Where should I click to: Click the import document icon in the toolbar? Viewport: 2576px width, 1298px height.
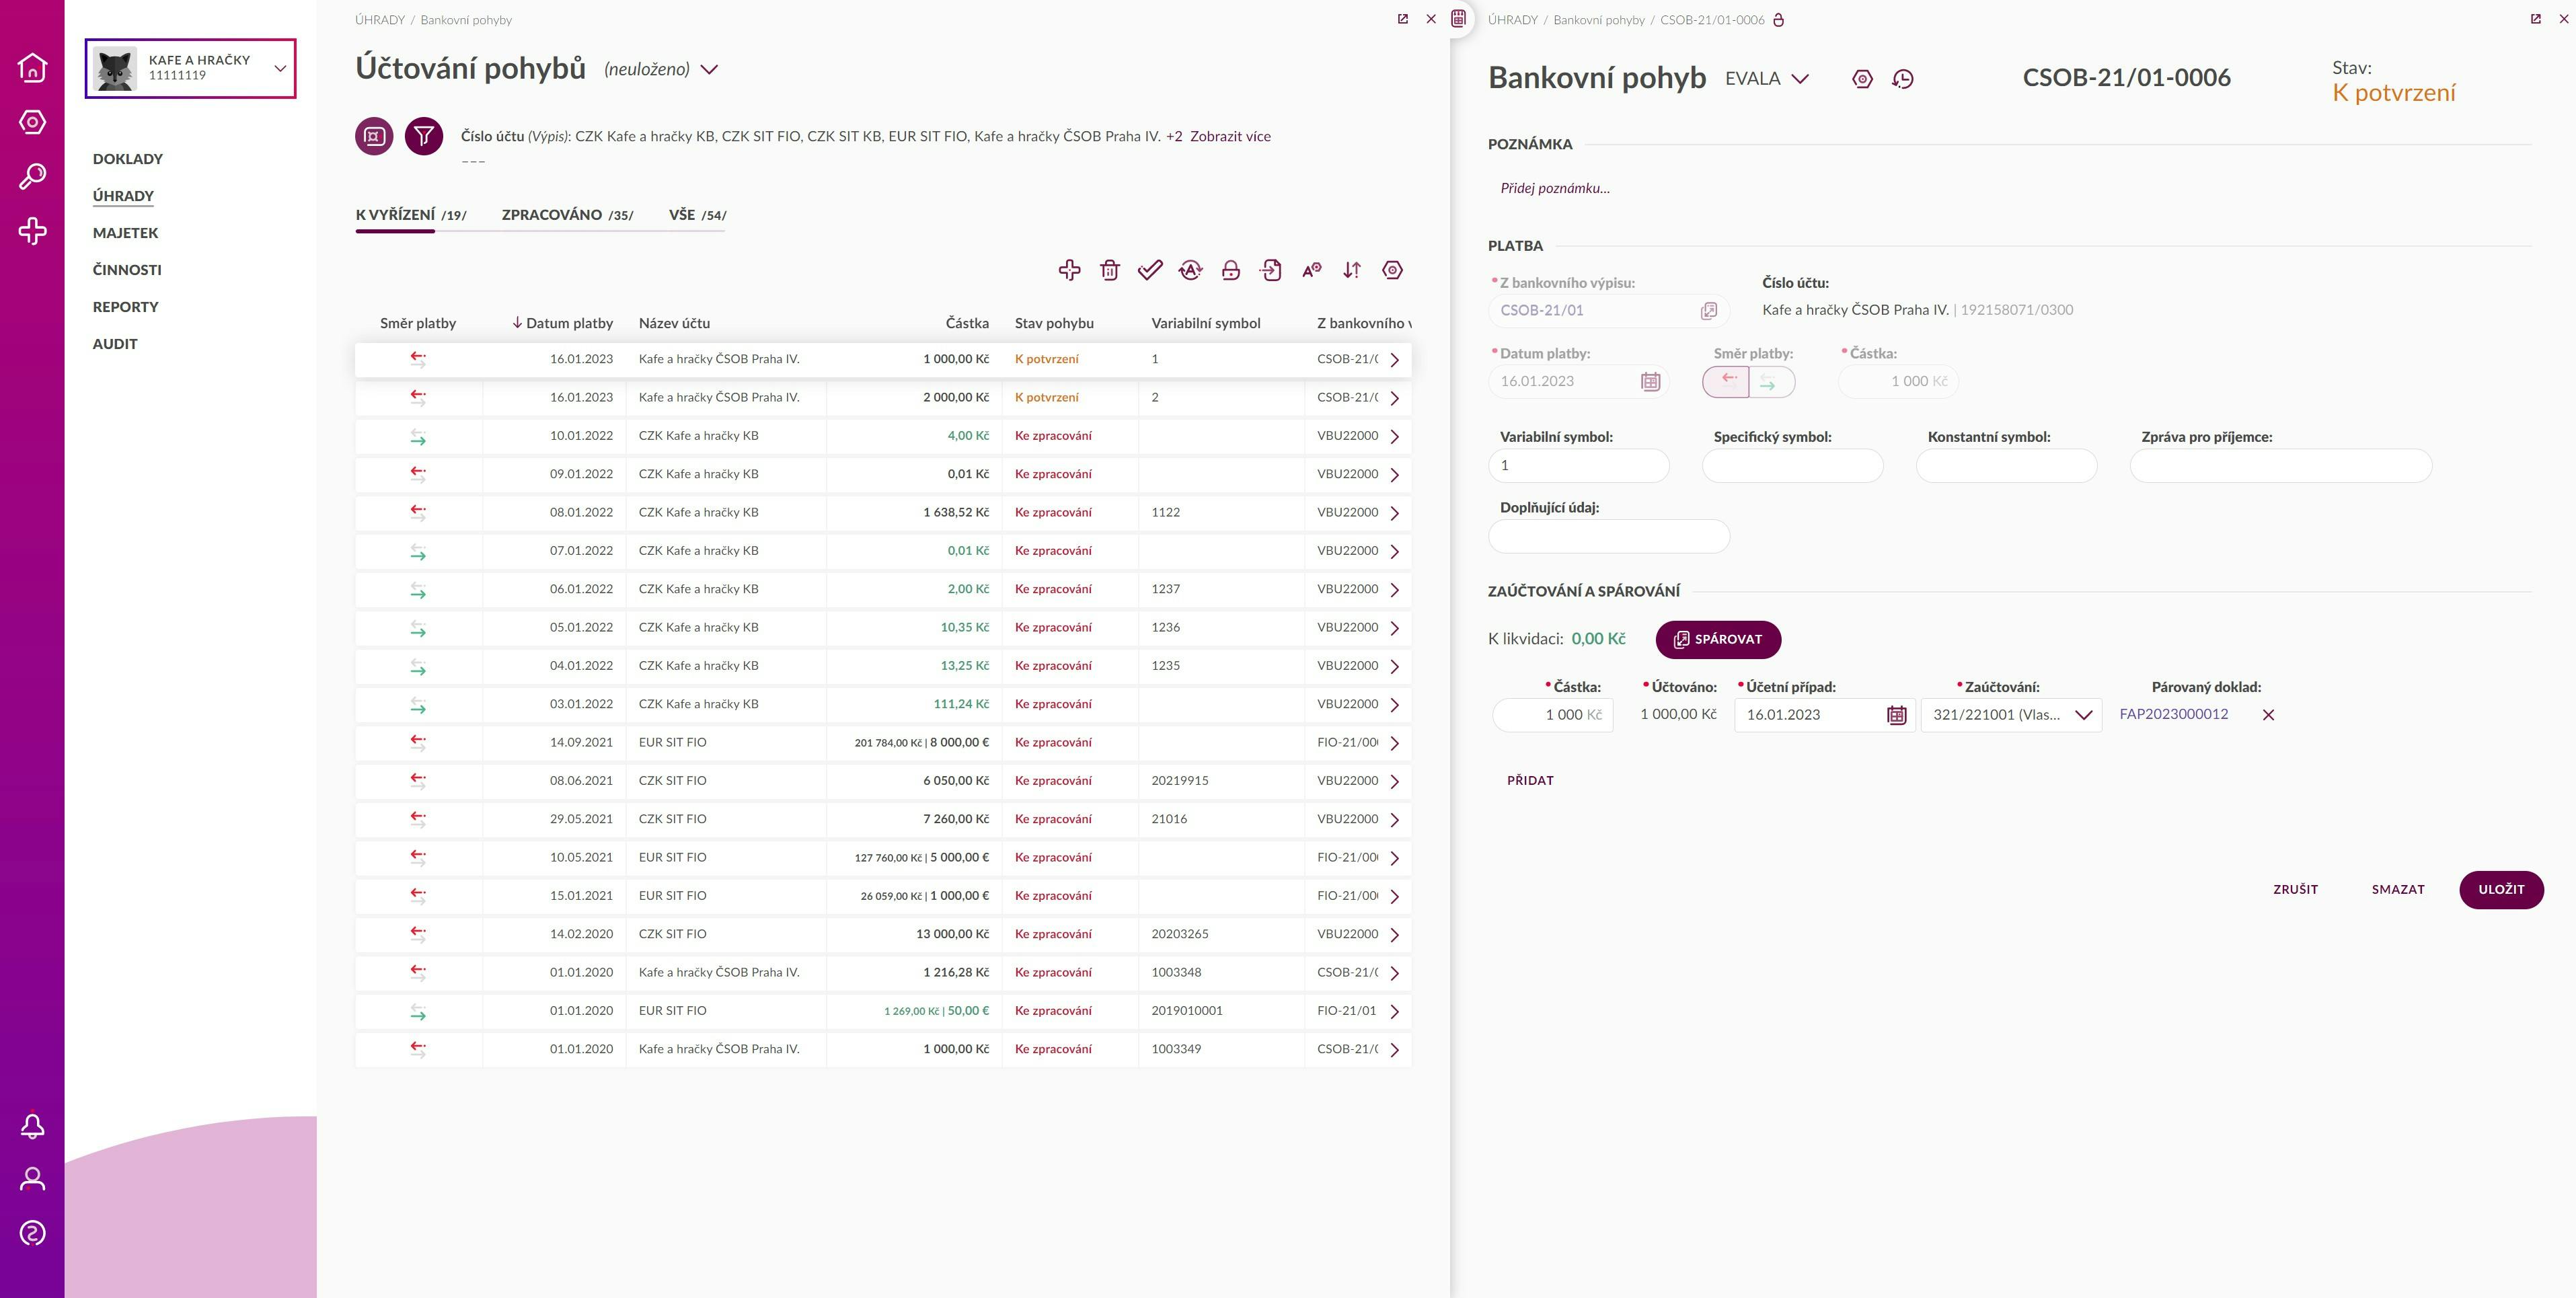click(1271, 270)
